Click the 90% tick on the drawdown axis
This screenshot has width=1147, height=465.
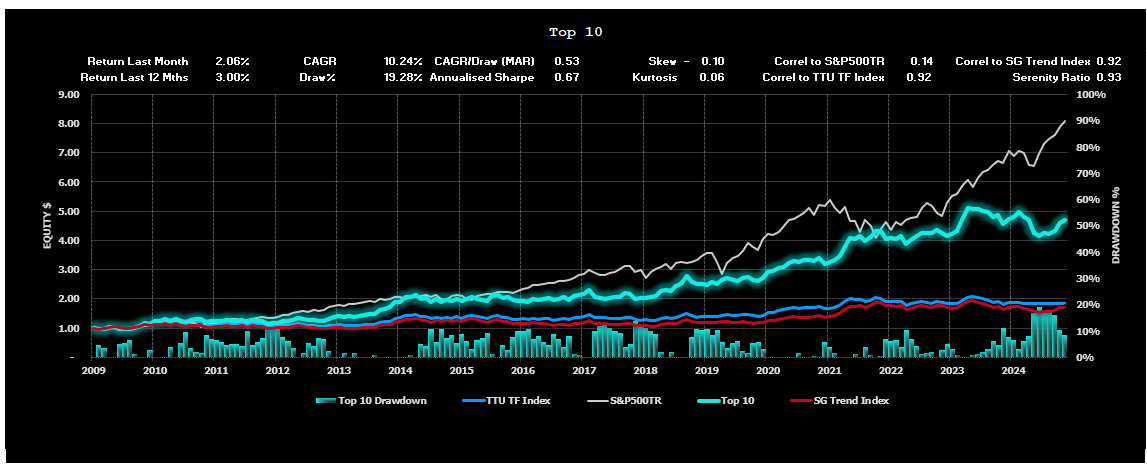pos(1089,121)
